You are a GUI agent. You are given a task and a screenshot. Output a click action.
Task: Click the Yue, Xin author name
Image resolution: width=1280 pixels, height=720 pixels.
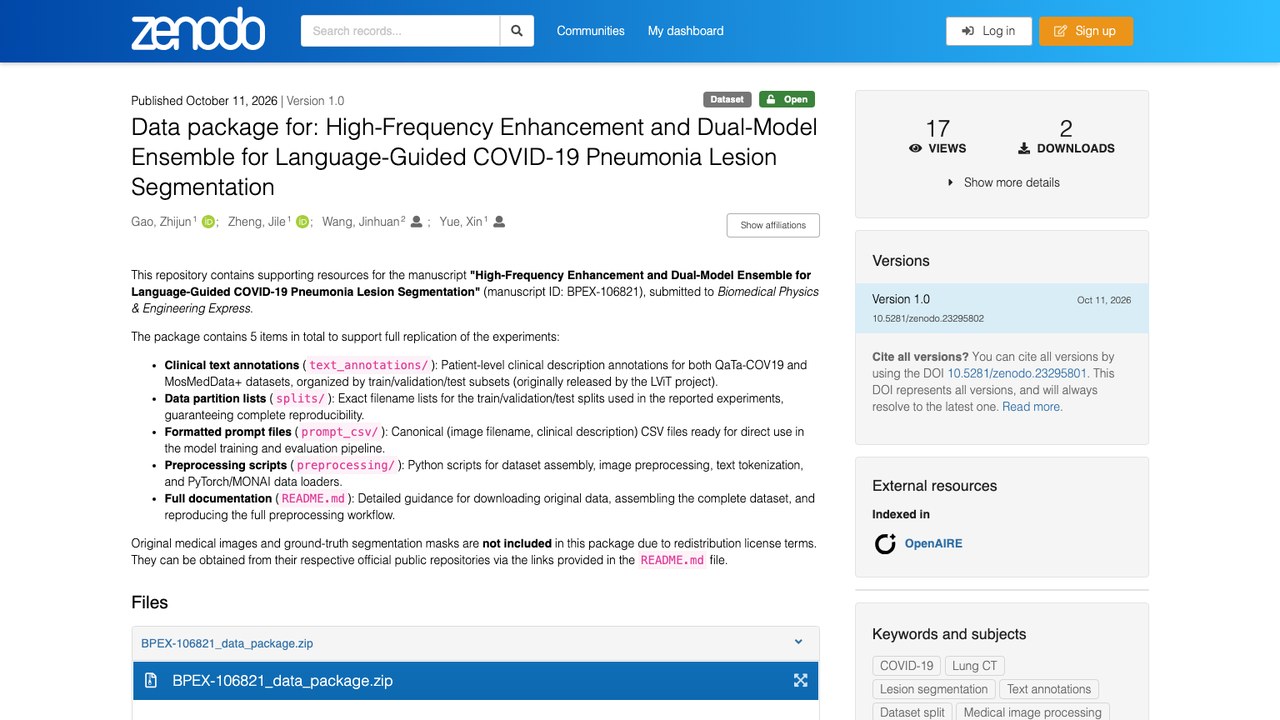(461, 222)
